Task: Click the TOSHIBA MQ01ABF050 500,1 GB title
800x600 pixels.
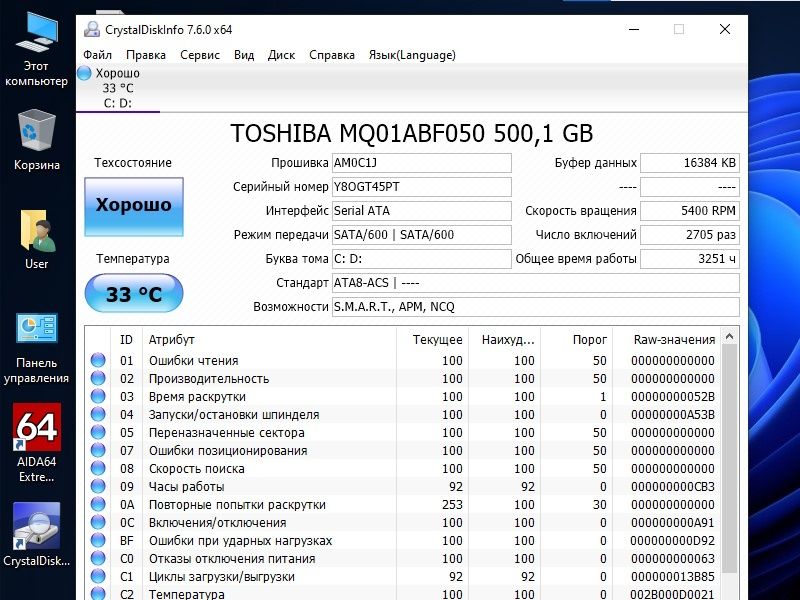Action: tap(412, 134)
